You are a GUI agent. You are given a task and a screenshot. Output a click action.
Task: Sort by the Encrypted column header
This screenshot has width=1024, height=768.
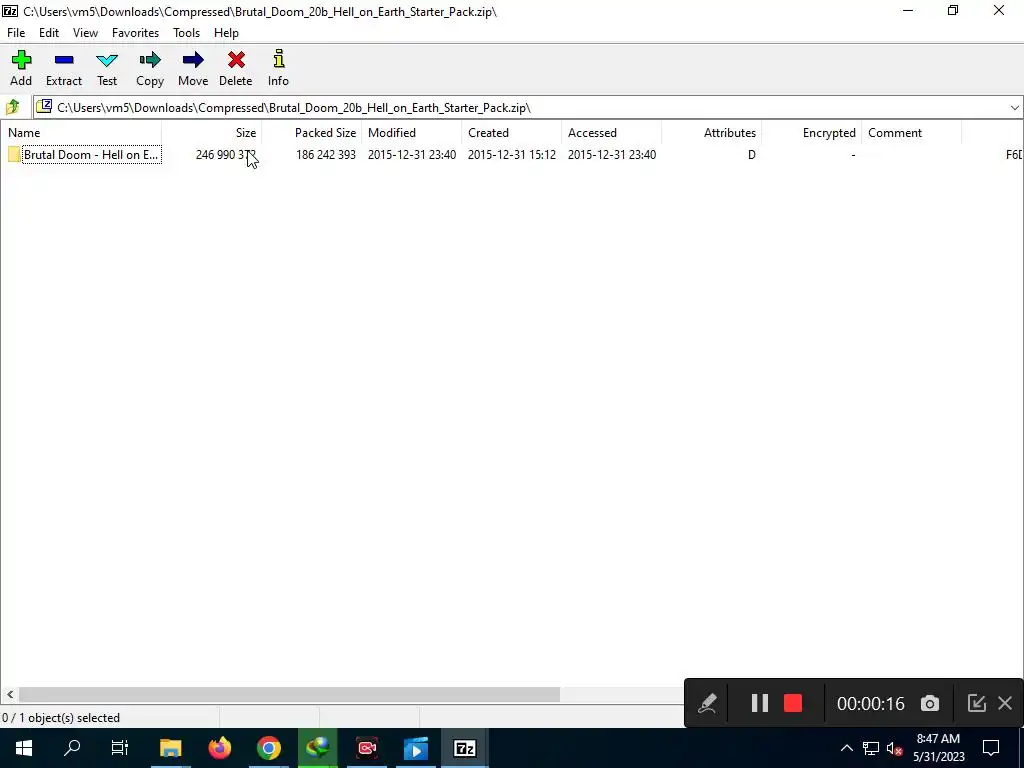pyautogui.click(x=811, y=133)
